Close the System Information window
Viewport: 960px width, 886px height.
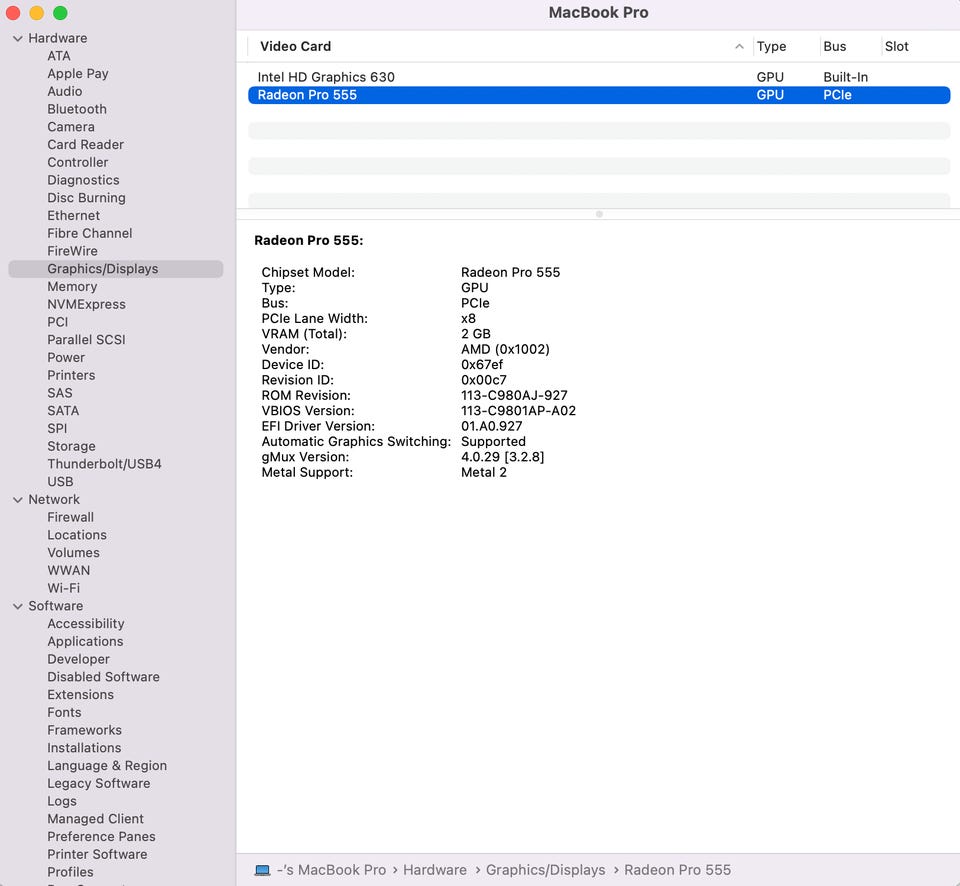13,13
